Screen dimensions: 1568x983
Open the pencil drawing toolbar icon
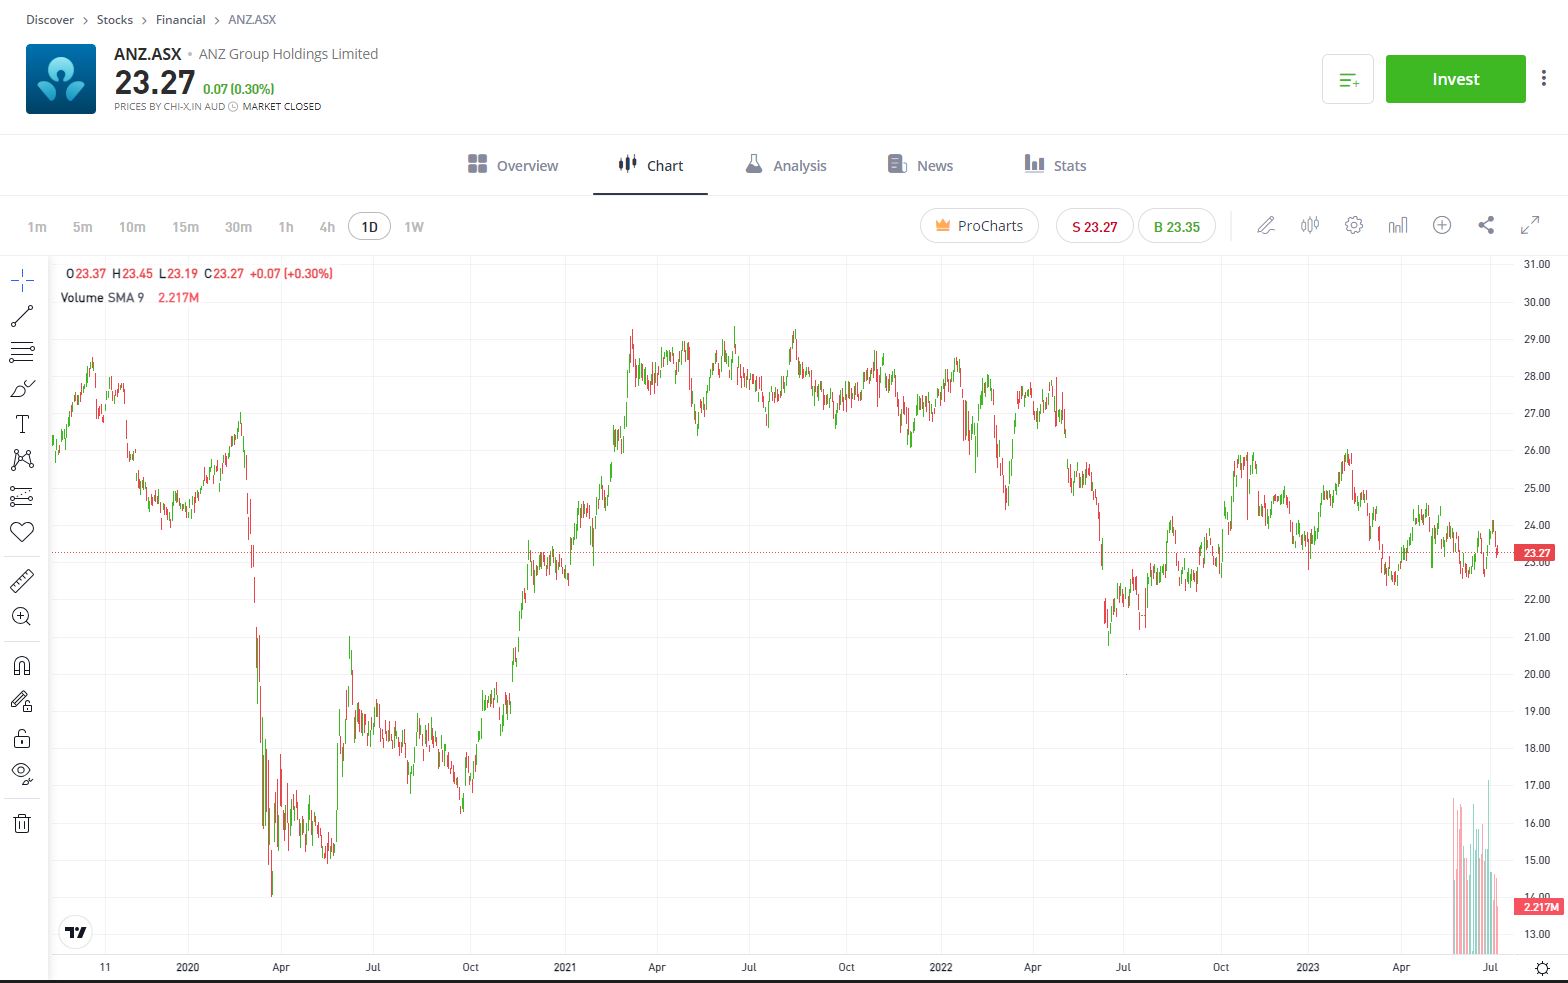click(x=1266, y=226)
